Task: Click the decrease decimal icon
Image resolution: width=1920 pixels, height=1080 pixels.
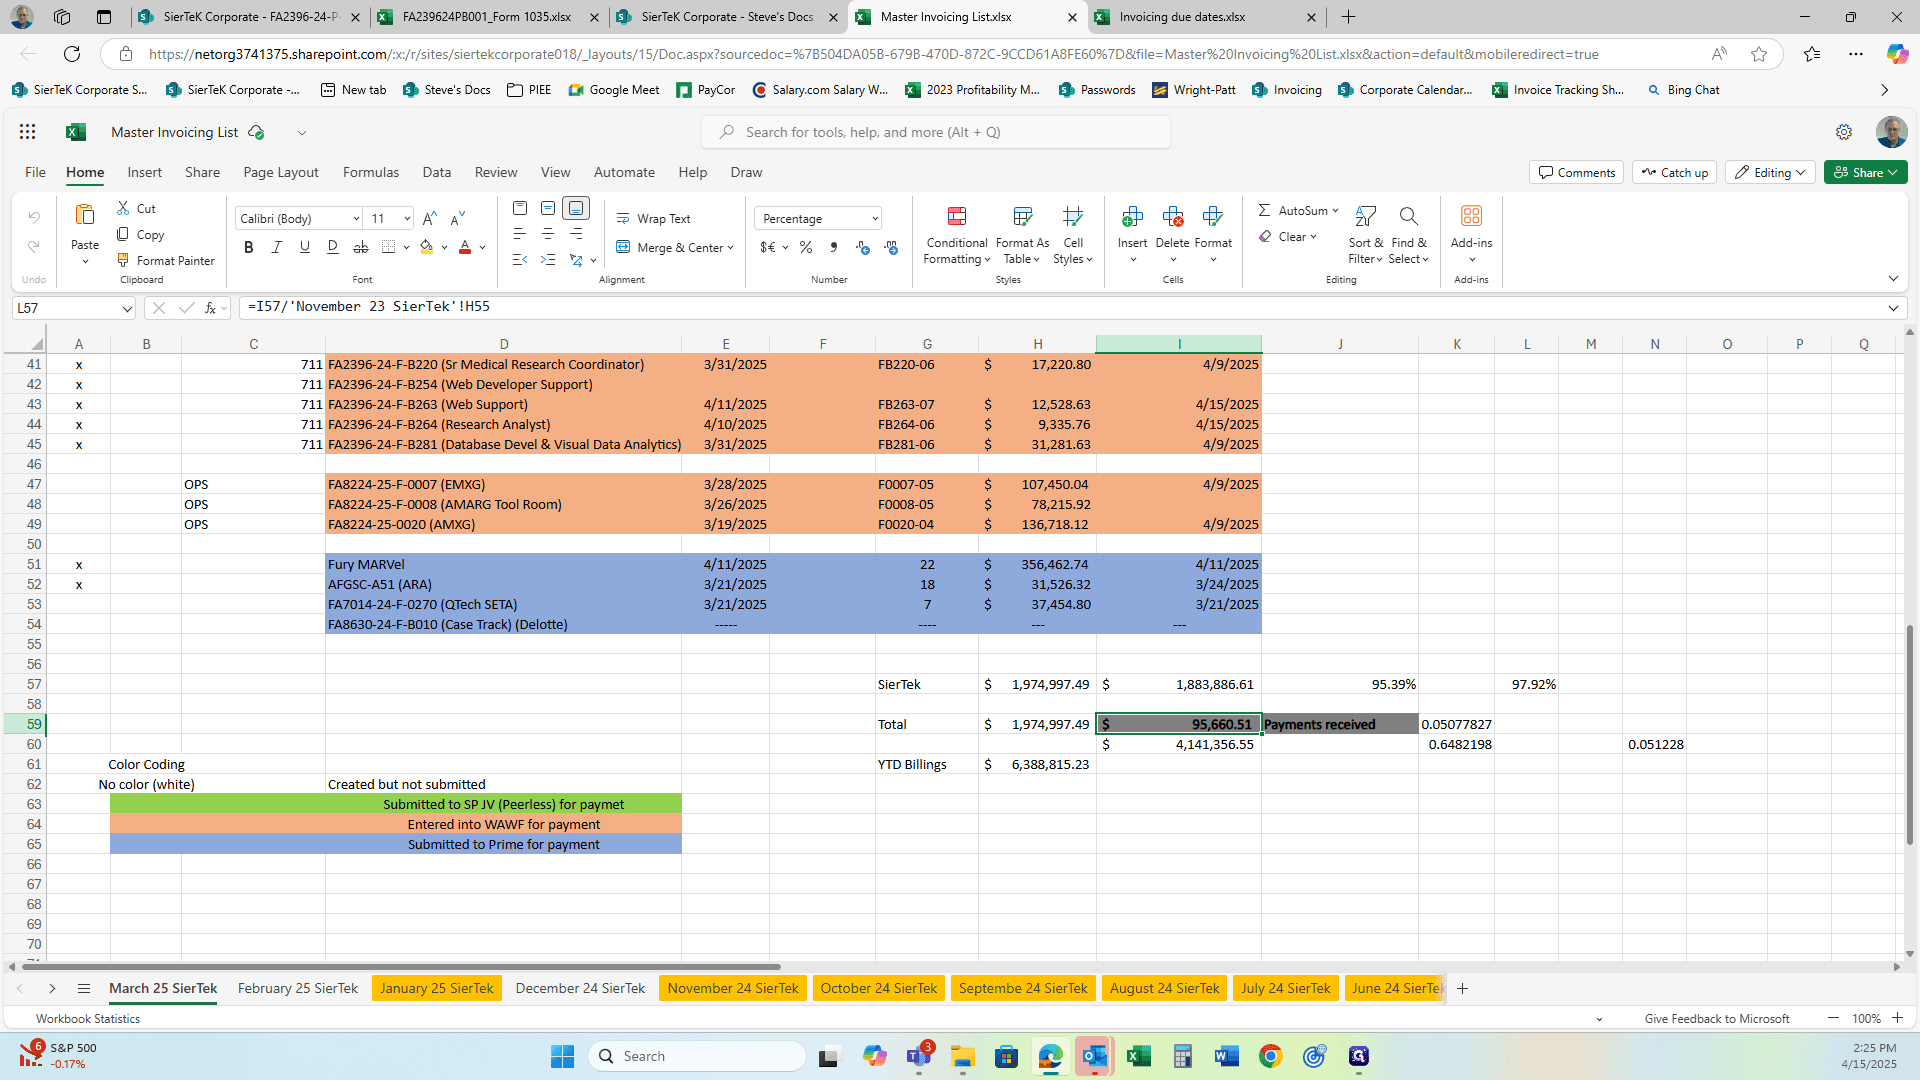Action: coord(891,247)
